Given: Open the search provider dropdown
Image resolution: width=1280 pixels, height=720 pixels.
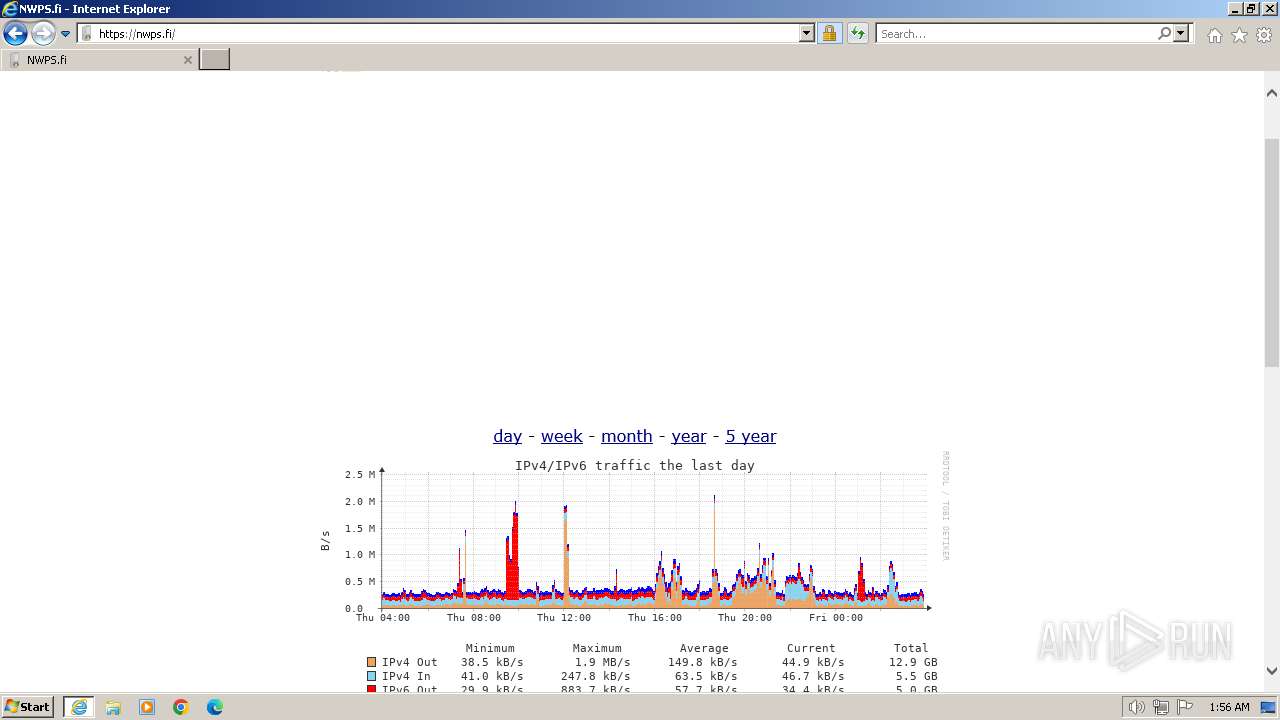Looking at the screenshot, I should click(x=1181, y=34).
